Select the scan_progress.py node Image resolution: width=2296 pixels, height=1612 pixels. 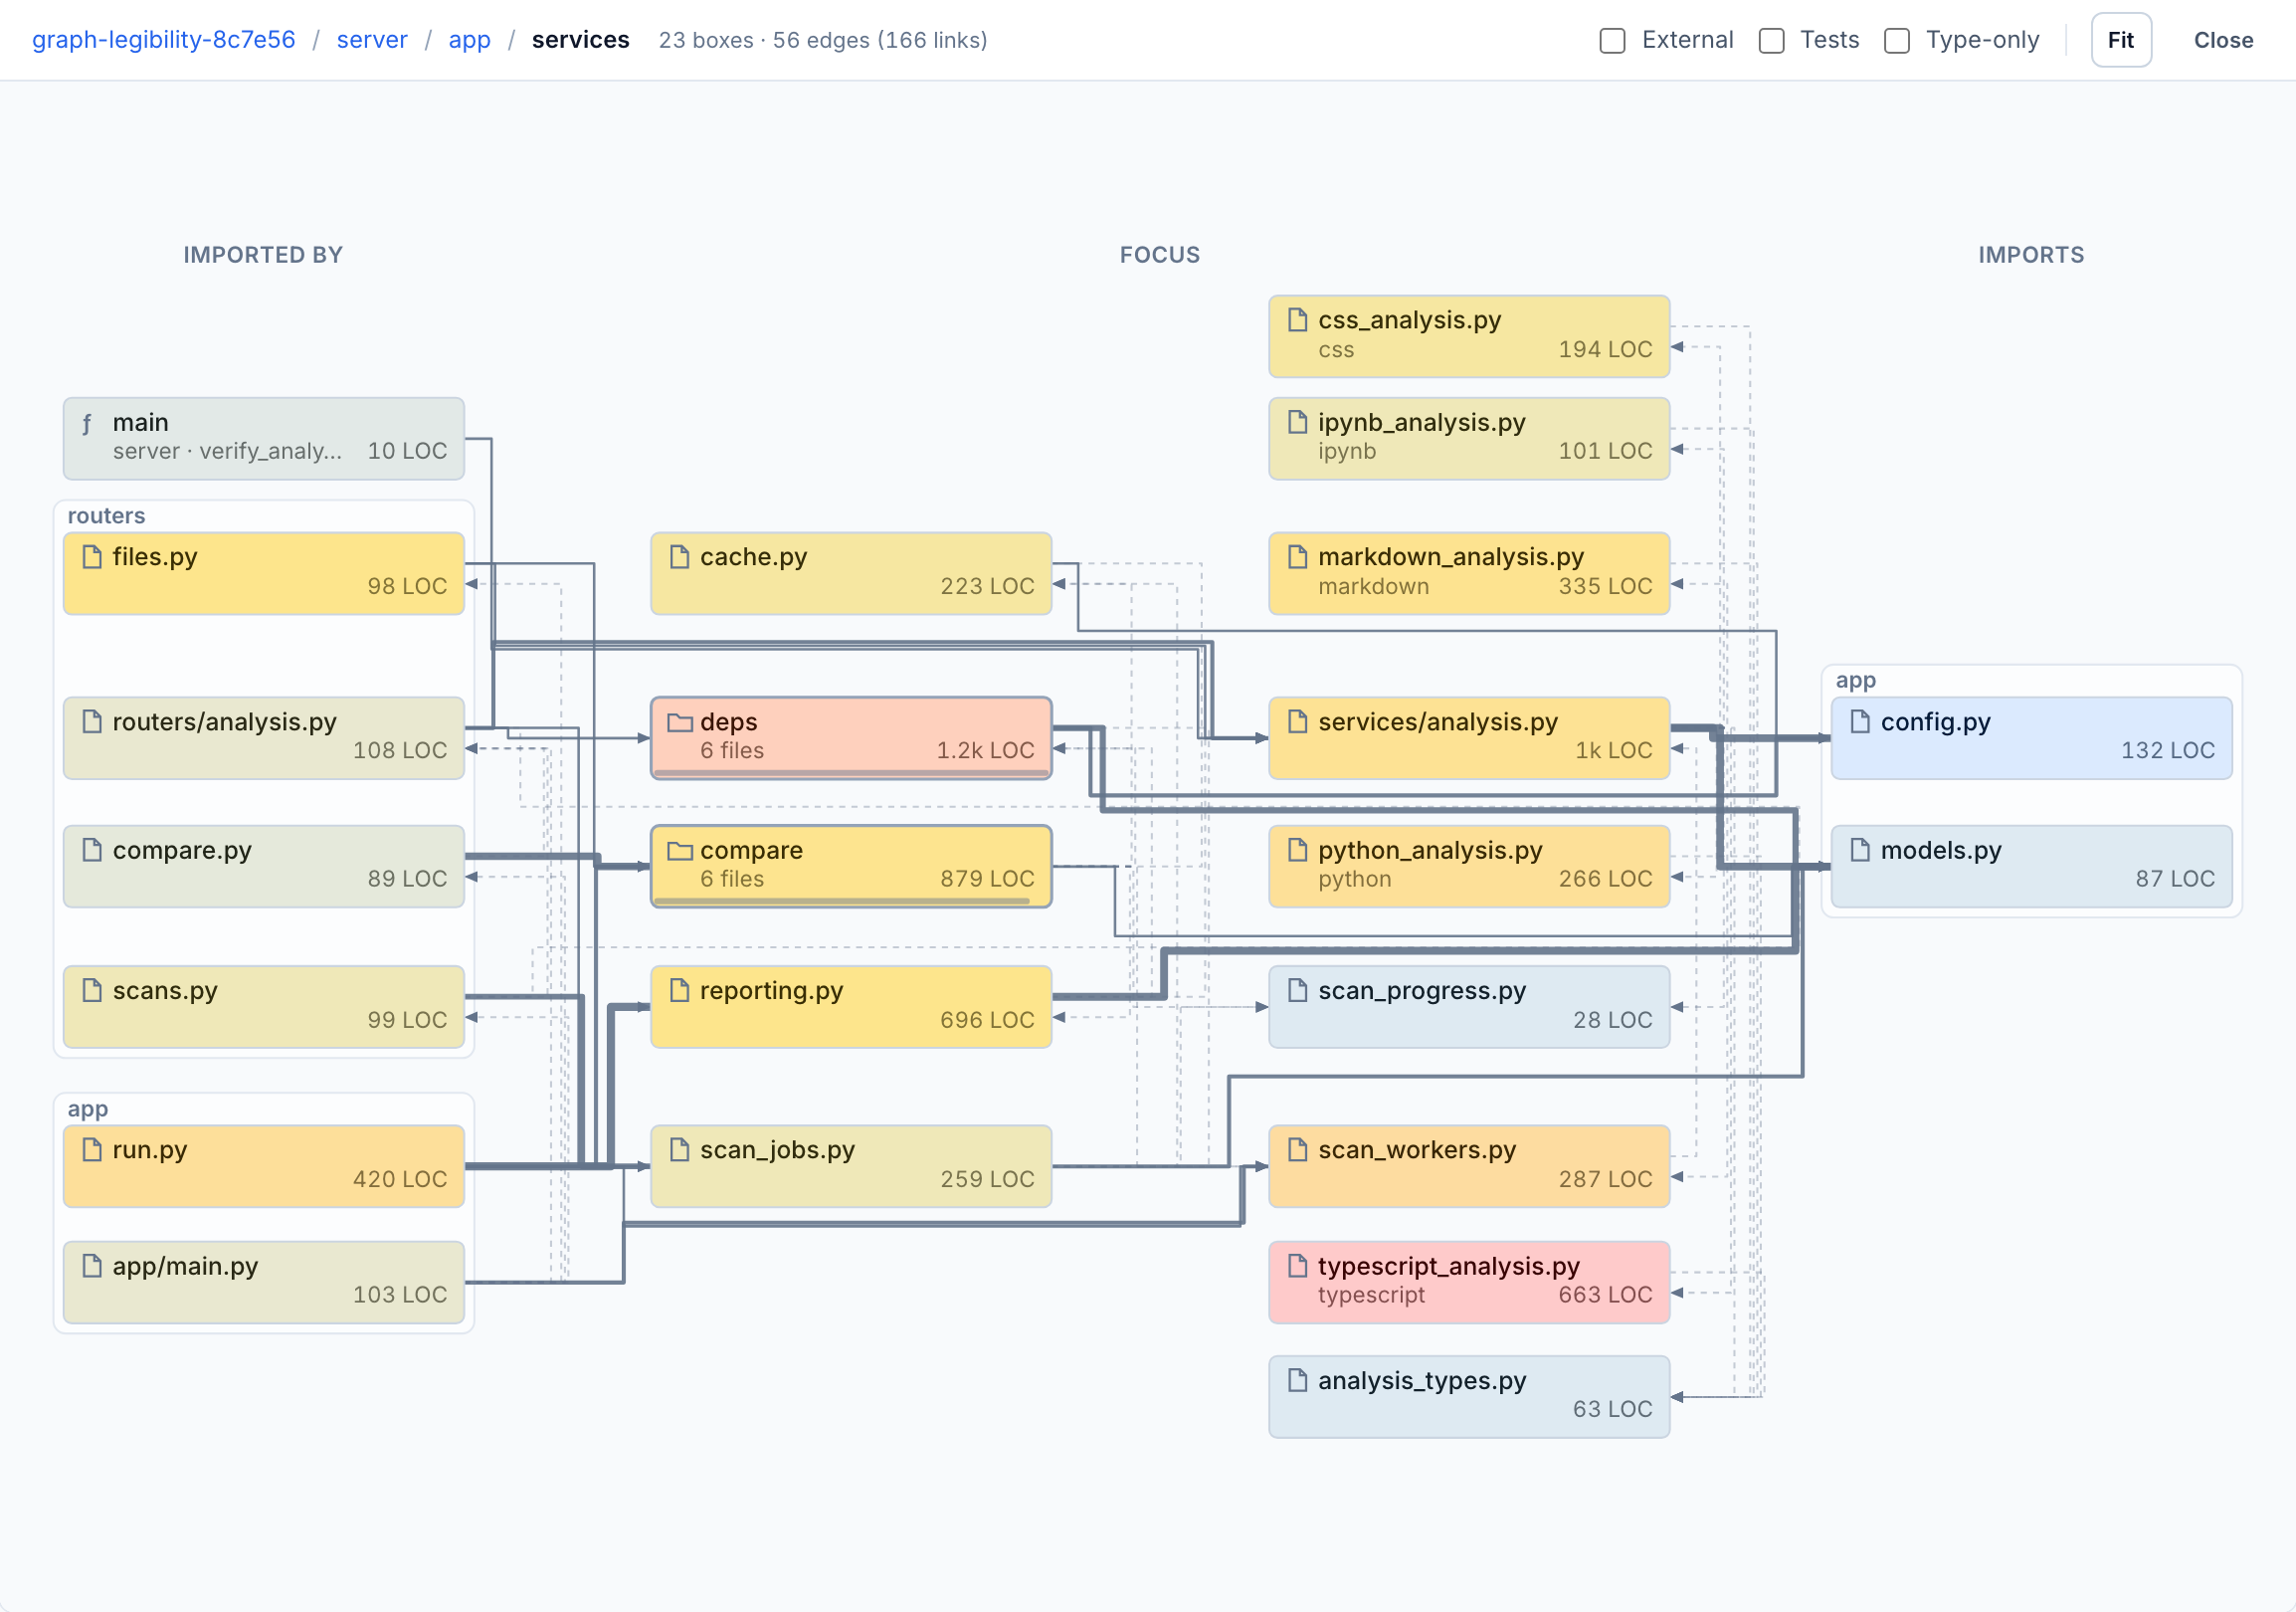point(1468,1007)
